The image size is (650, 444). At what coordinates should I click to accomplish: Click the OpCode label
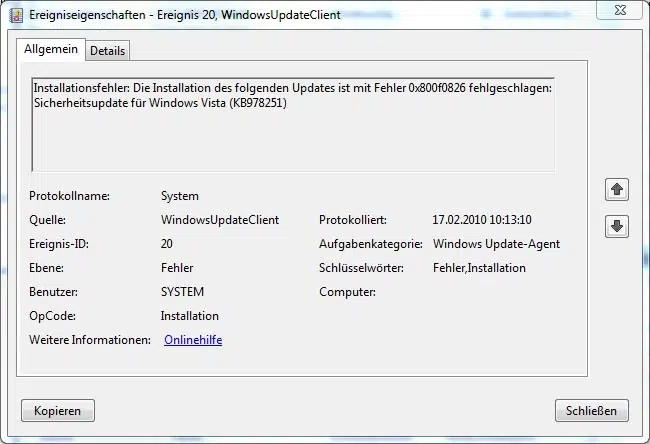click(52, 316)
